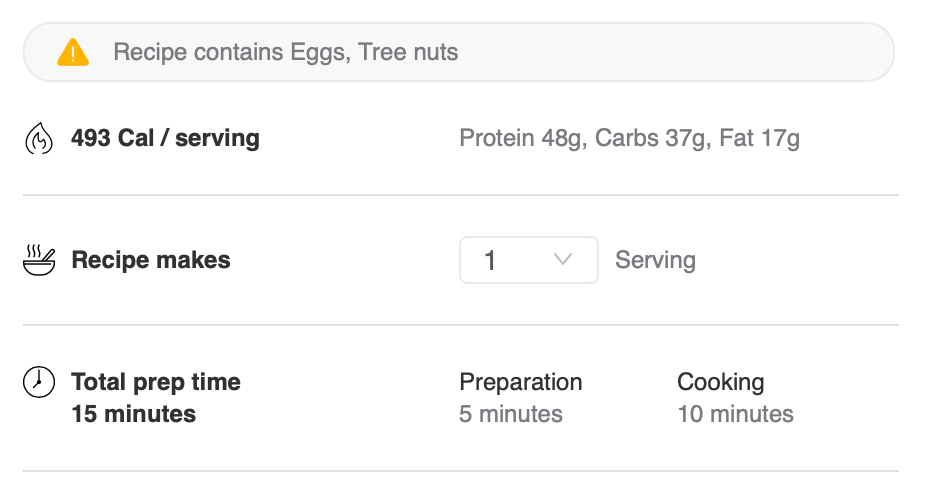Click the flame calories icon
The height and width of the screenshot is (494, 948).
click(38, 139)
